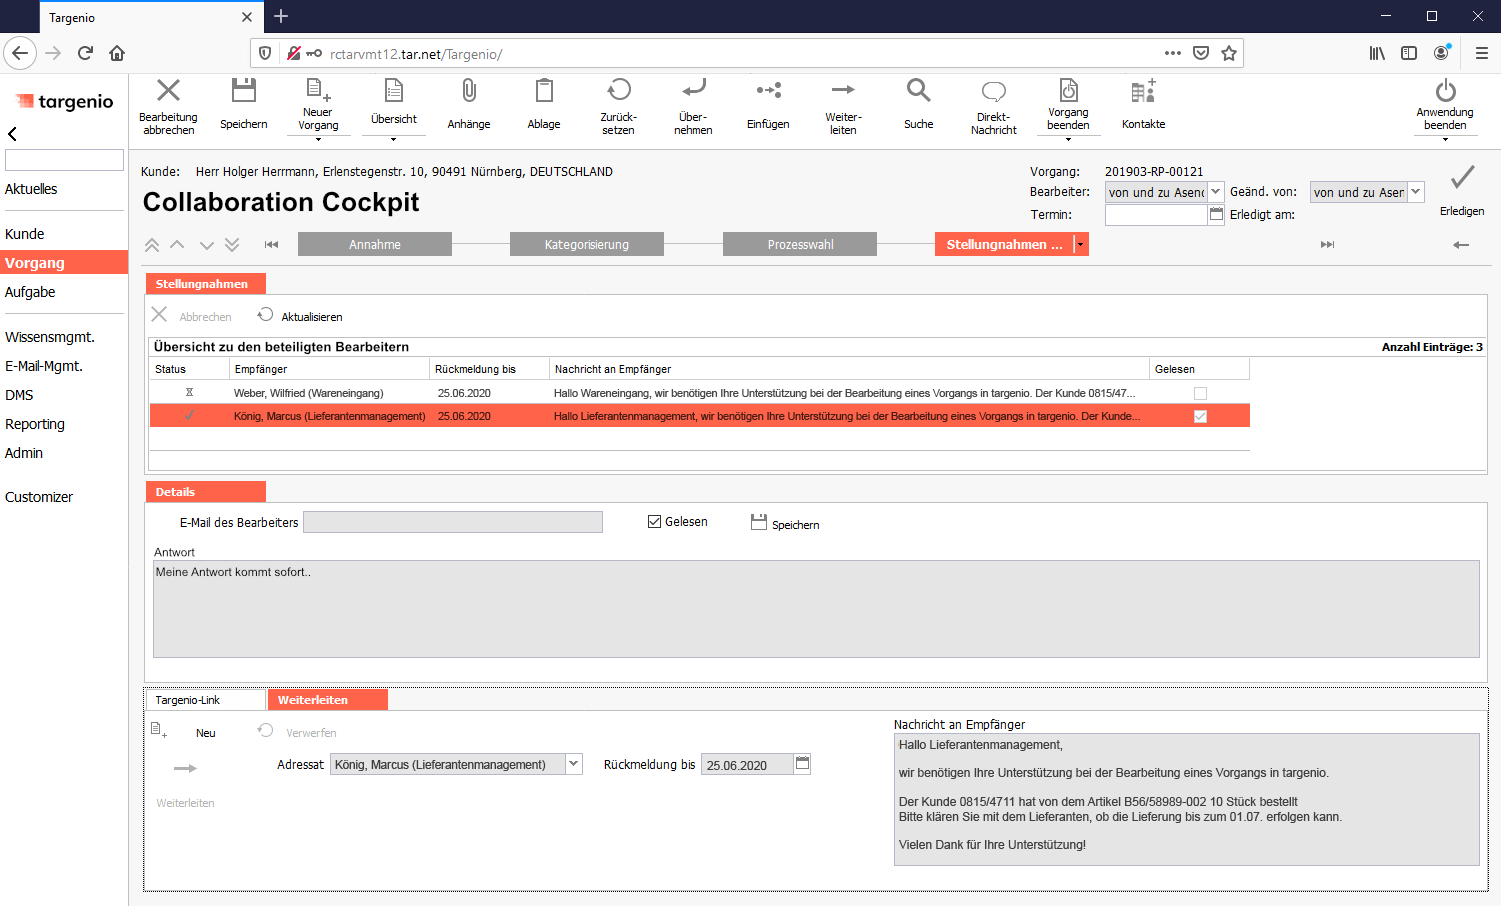Toggle the Gelesen checkbox in Details
Screen dimensions: 1501x906
(655, 522)
